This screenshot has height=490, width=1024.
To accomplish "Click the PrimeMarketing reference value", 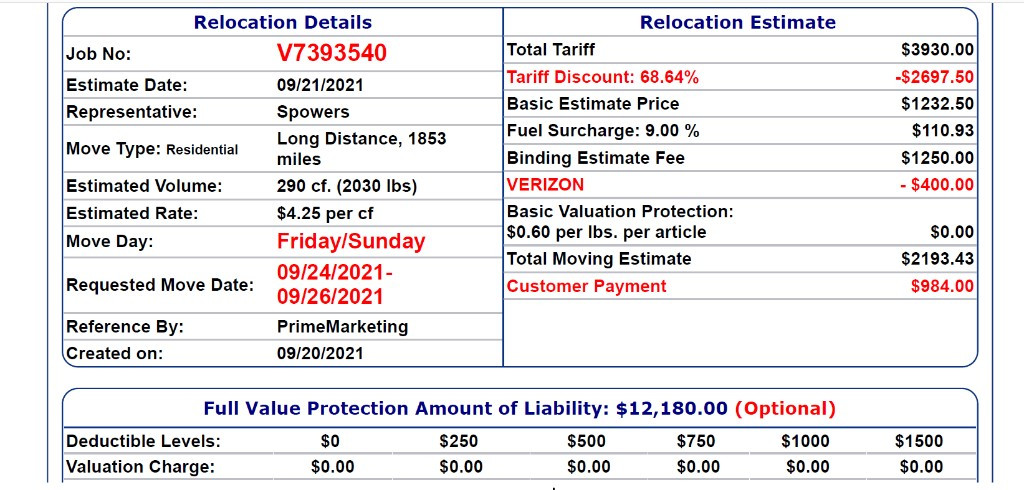I will [342, 327].
